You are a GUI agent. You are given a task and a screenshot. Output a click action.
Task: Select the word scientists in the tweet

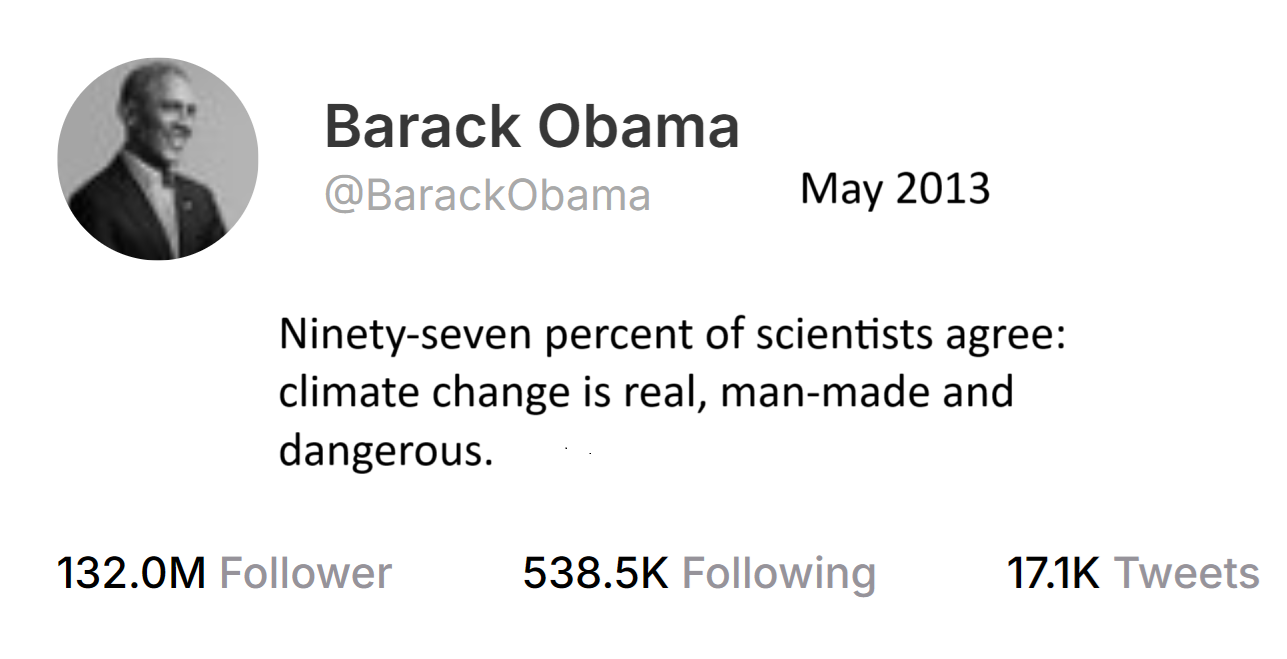[842, 334]
